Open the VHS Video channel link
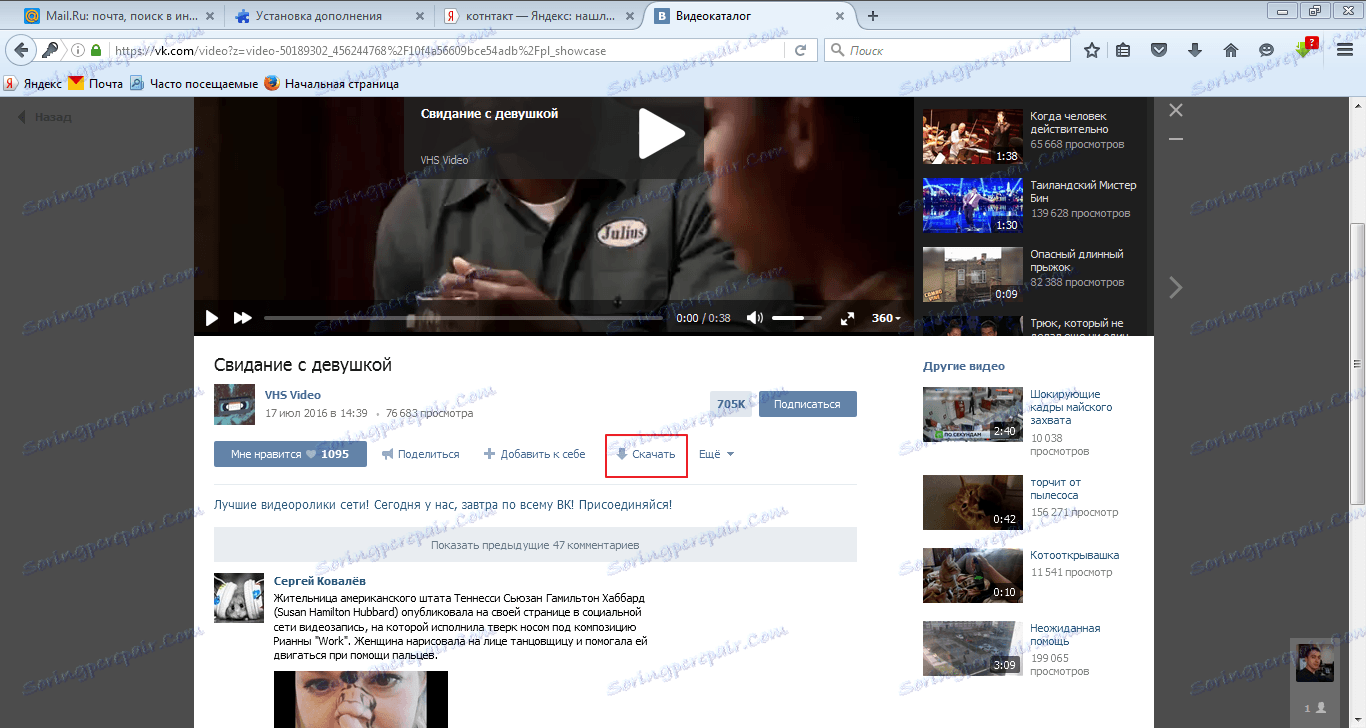The image size is (1366, 728). 293,395
